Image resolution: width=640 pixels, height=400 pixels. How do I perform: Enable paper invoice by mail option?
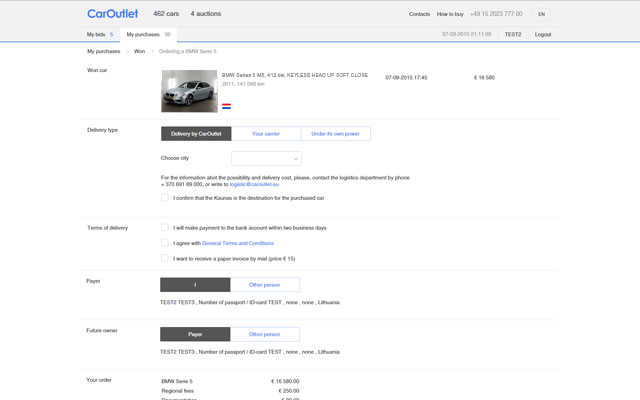click(165, 258)
